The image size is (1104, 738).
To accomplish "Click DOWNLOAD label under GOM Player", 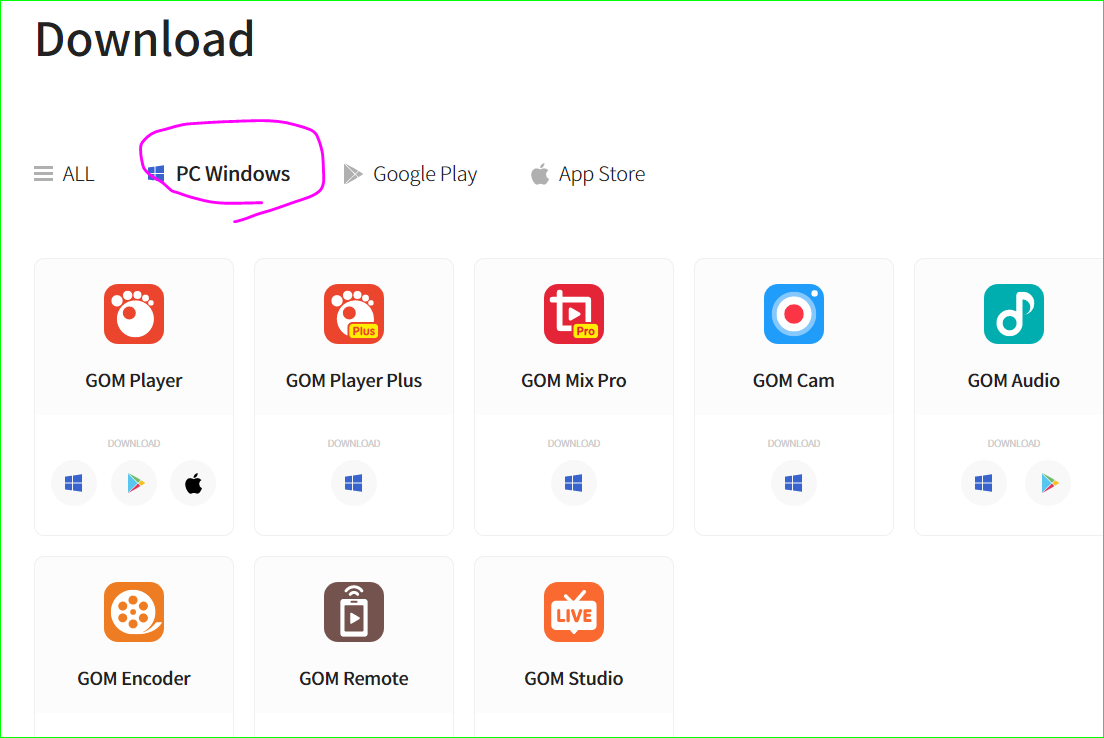I will coord(134,444).
